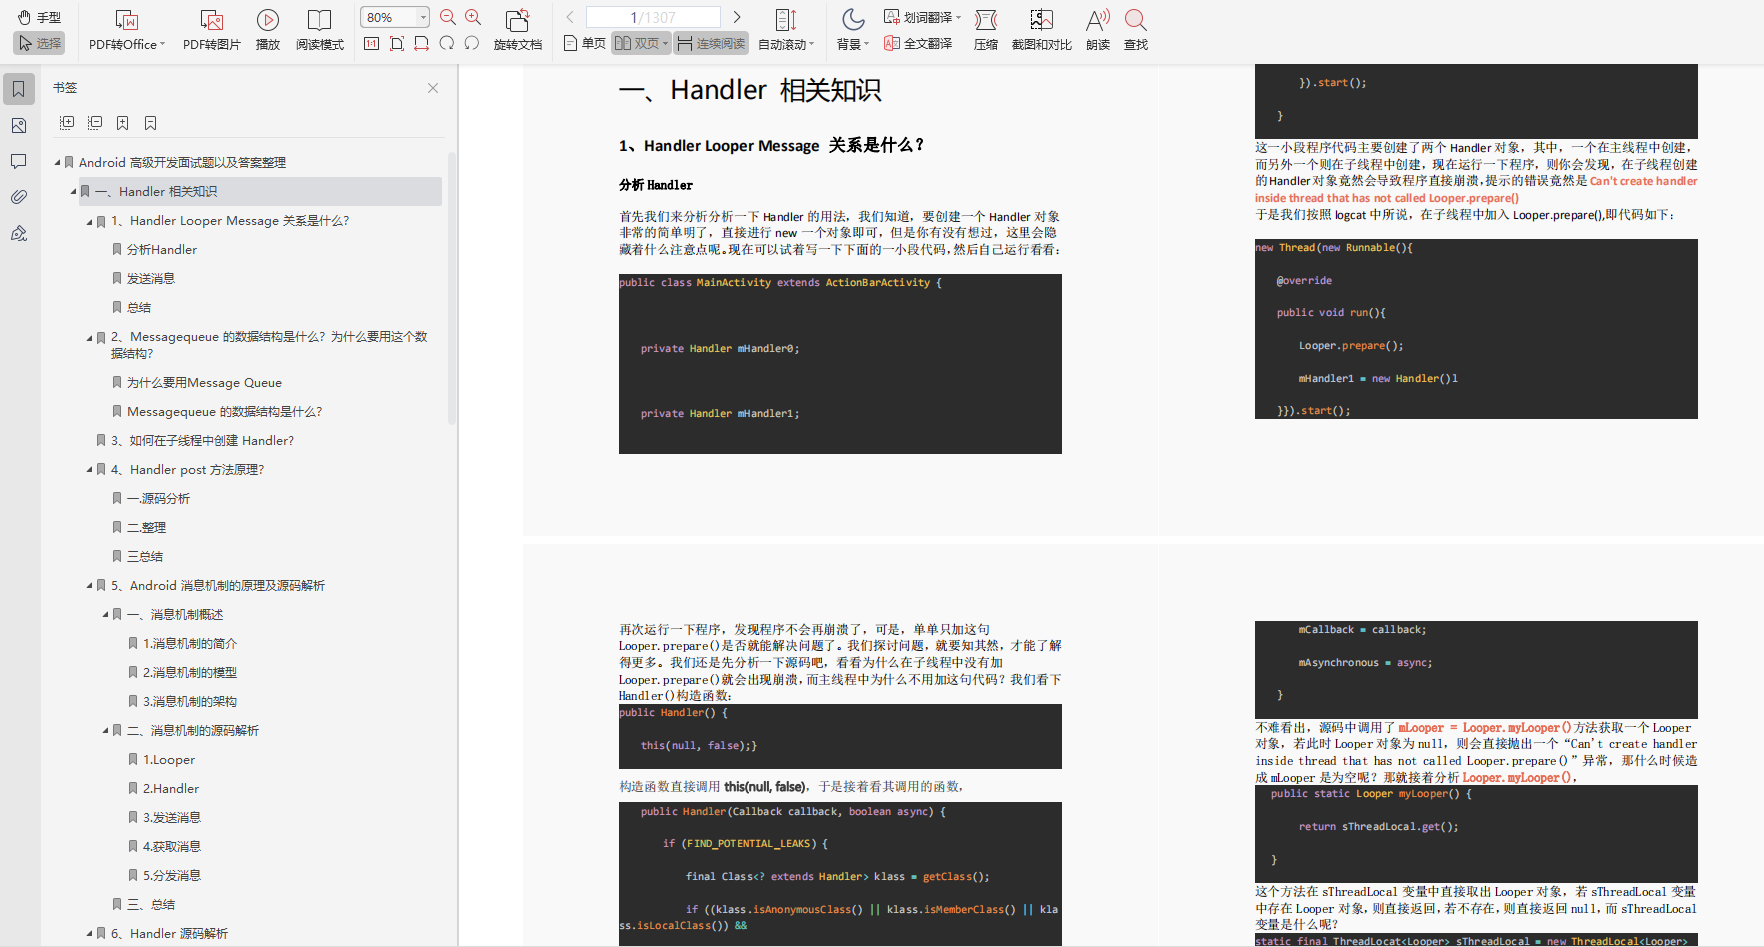Click the 压缩 compress tool
The image size is (1764, 947).
click(986, 30)
